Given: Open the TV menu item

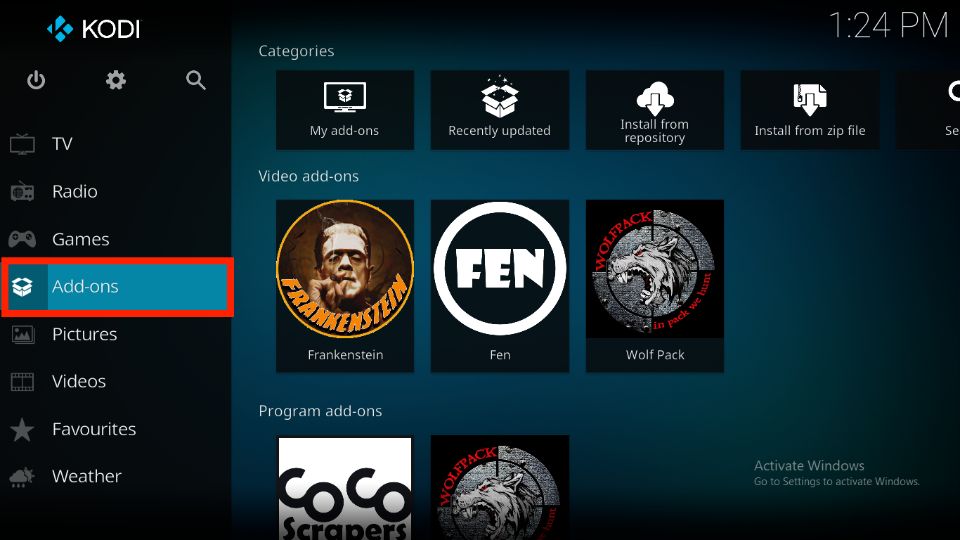Looking at the screenshot, I should [x=62, y=144].
